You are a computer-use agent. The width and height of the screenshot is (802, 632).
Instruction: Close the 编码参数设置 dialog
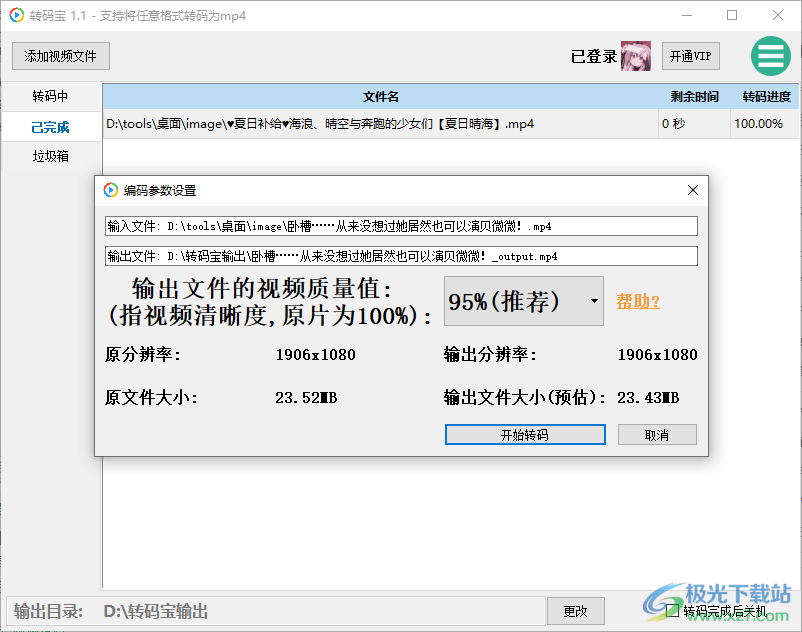693,190
